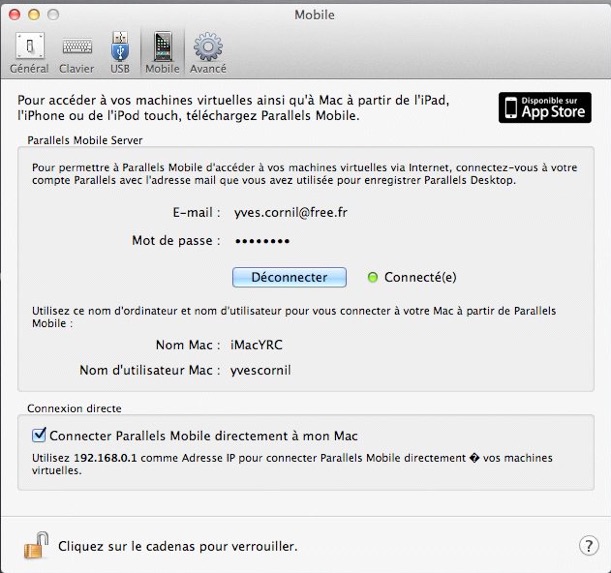
Task: Click the Mot de passe field
Action: [x=262, y=241]
